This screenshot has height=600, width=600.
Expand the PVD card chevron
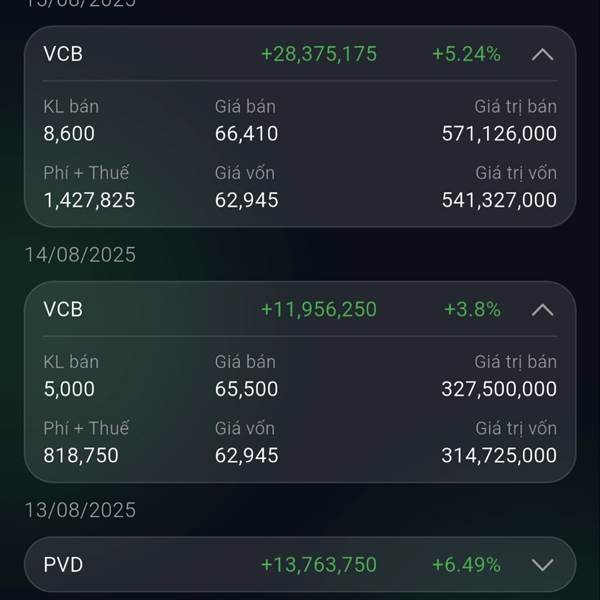(542, 565)
